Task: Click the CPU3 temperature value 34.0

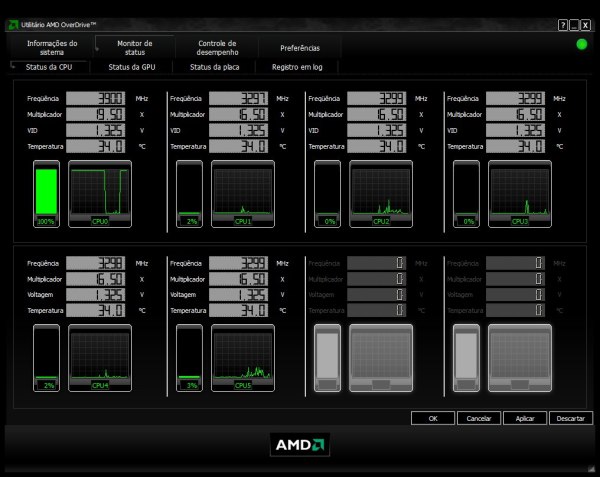Action: (515, 146)
